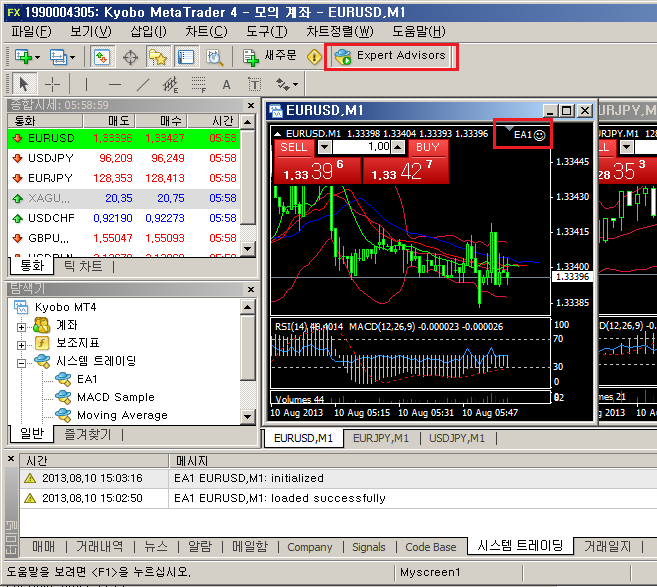Click the SELL button on EURUSD chart
Image resolution: width=657 pixels, height=587 pixels.
pyautogui.click(x=294, y=147)
